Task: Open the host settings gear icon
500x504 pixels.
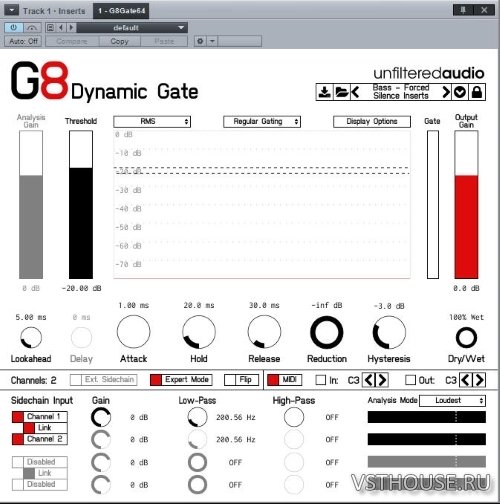Action: (200, 41)
